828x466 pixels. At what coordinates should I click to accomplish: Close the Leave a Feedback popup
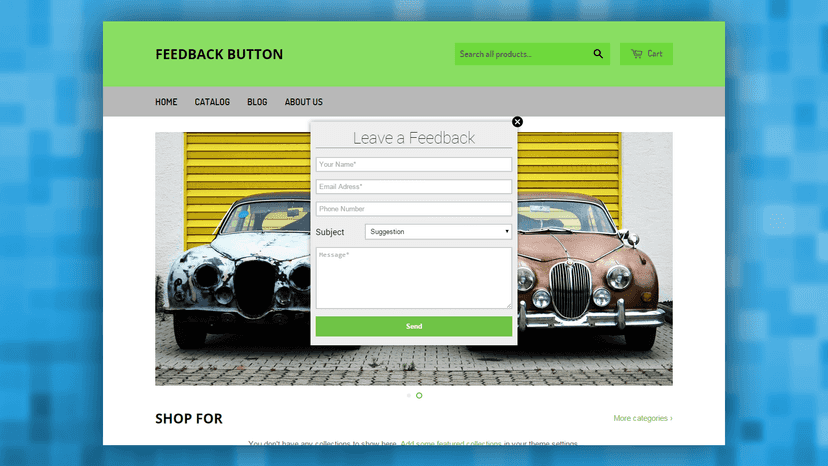coord(517,122)
